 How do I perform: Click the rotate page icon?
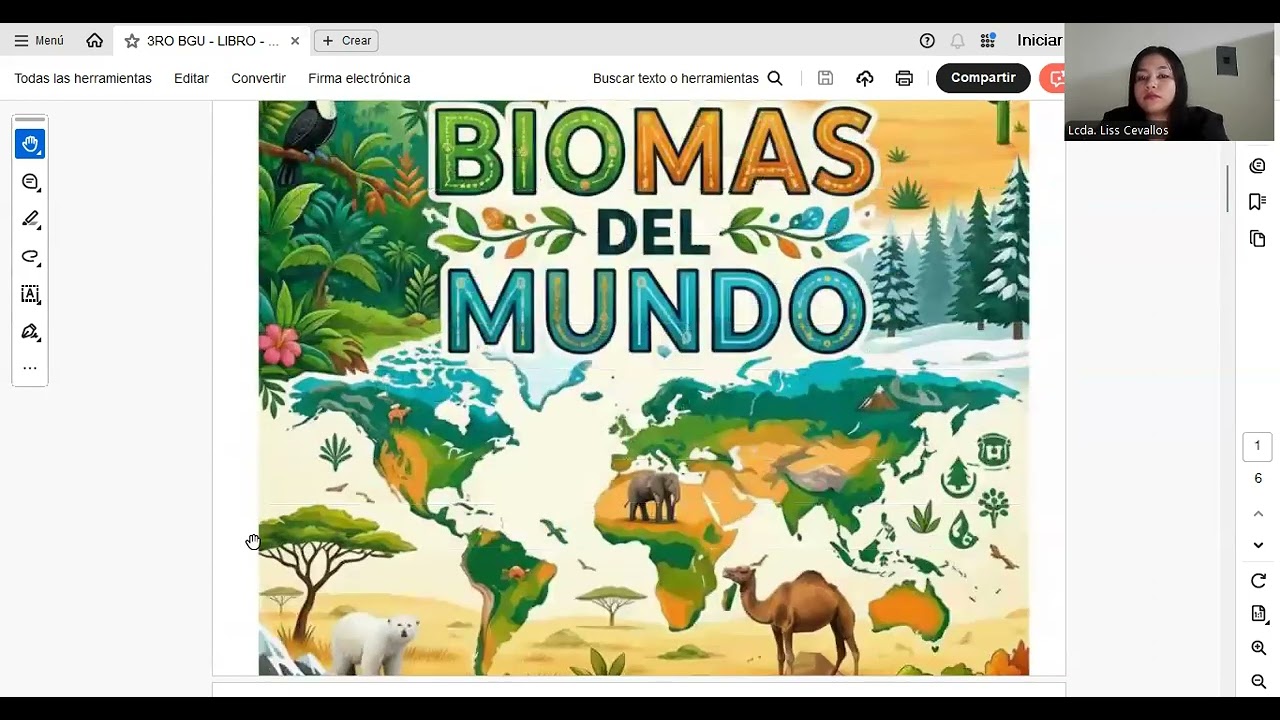coord(1258,581)
